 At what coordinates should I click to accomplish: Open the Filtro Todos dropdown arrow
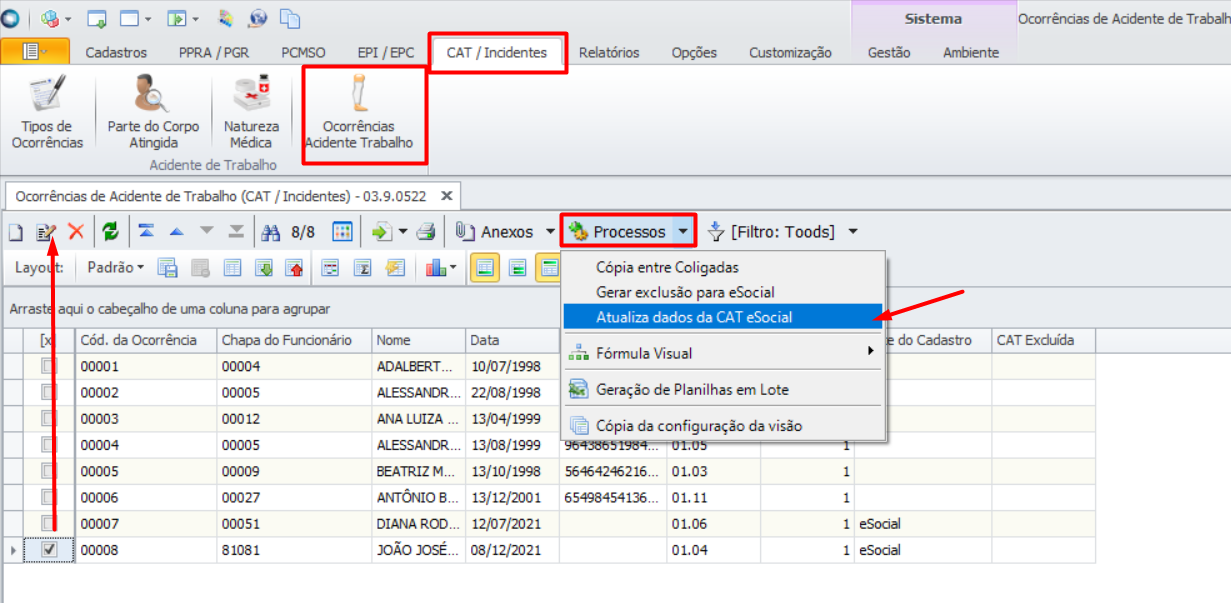(852, 232)
